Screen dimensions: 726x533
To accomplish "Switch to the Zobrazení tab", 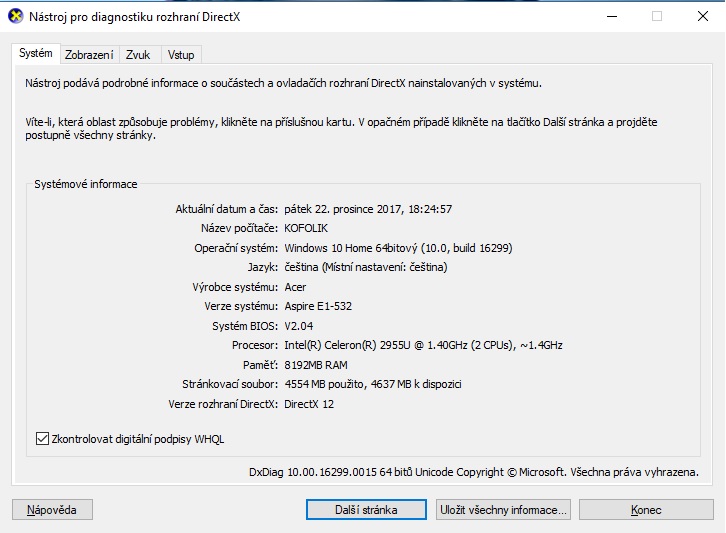I will [x=89, y=55].
